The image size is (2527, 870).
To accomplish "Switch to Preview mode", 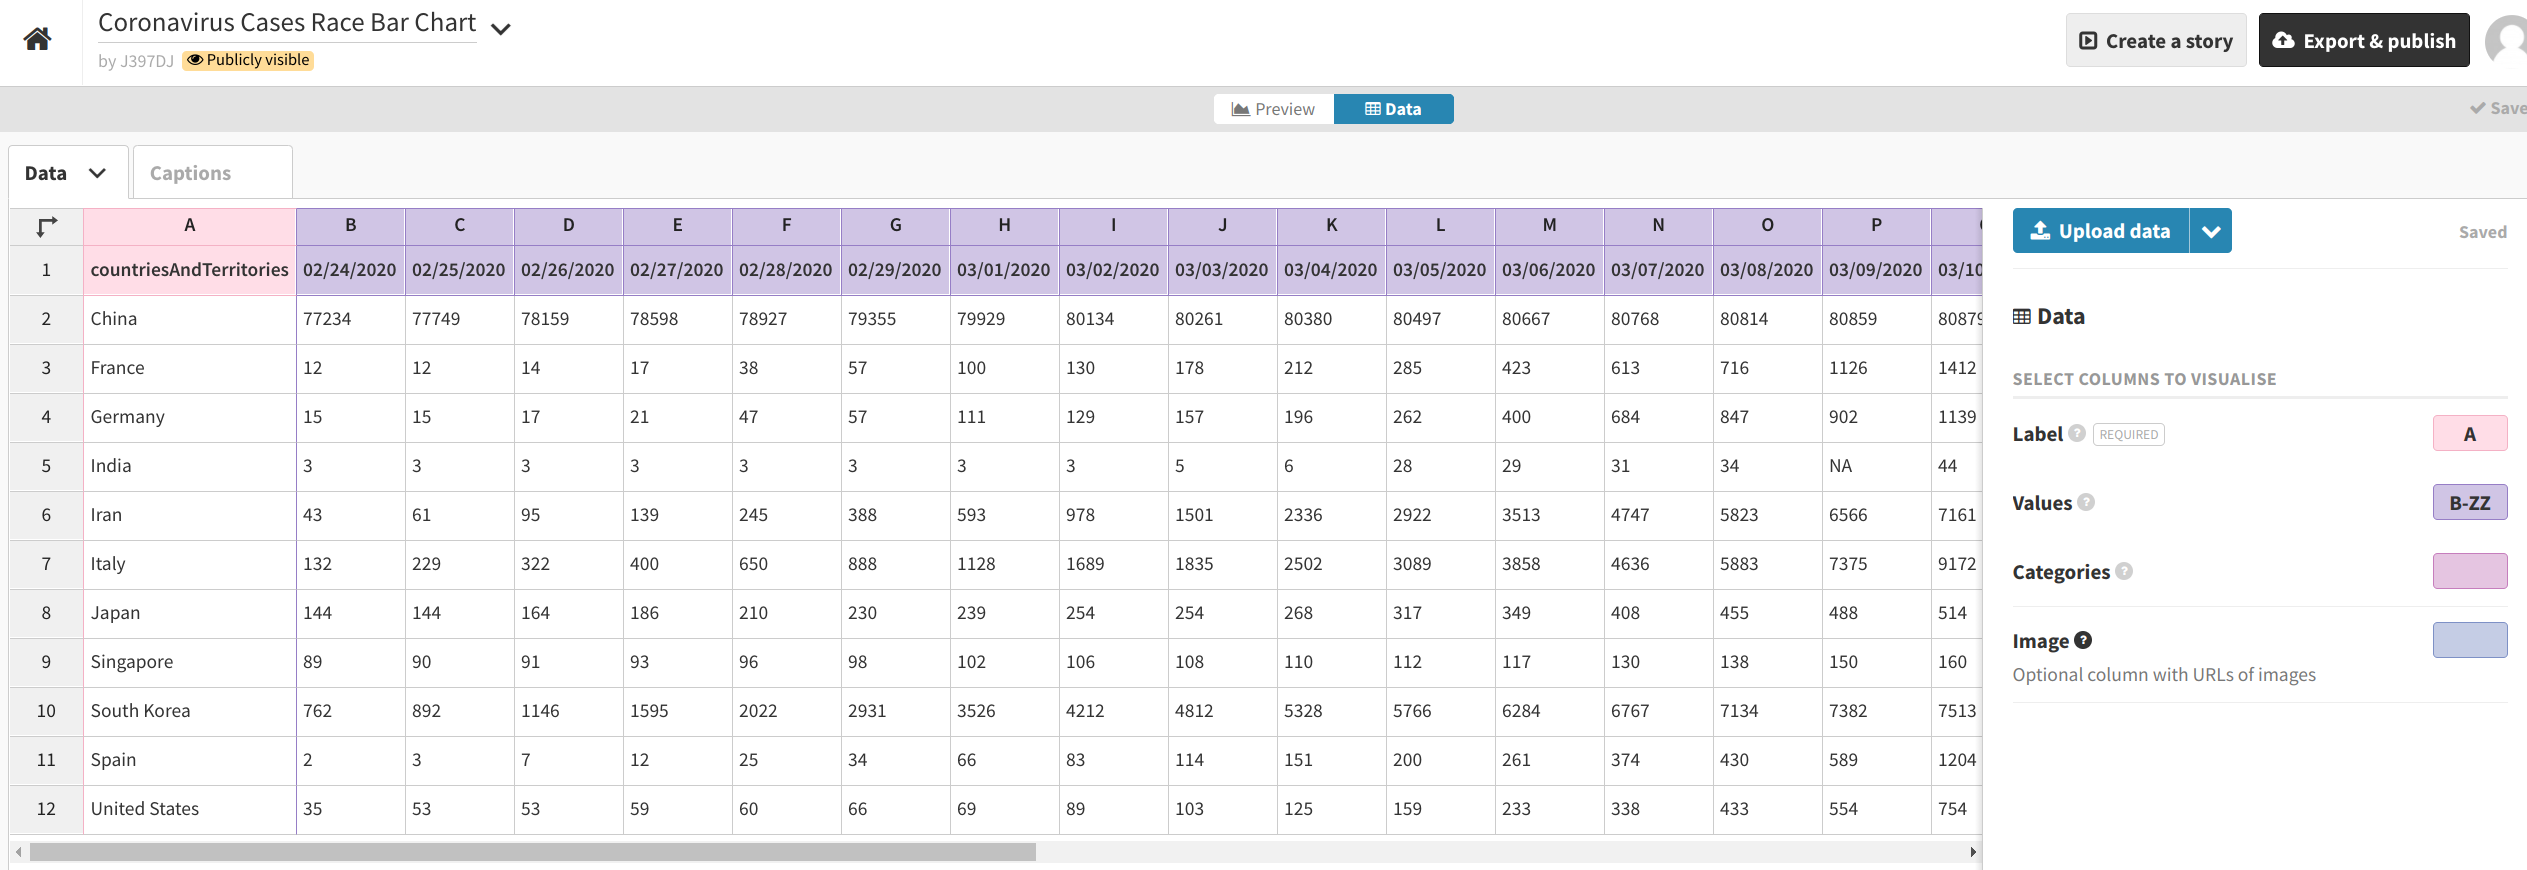I will click(1273, 109).
